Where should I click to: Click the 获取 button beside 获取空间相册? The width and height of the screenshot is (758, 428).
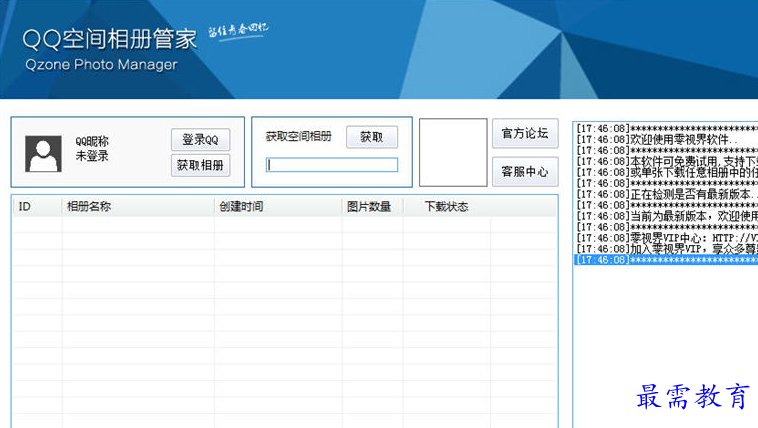(372, 137)
